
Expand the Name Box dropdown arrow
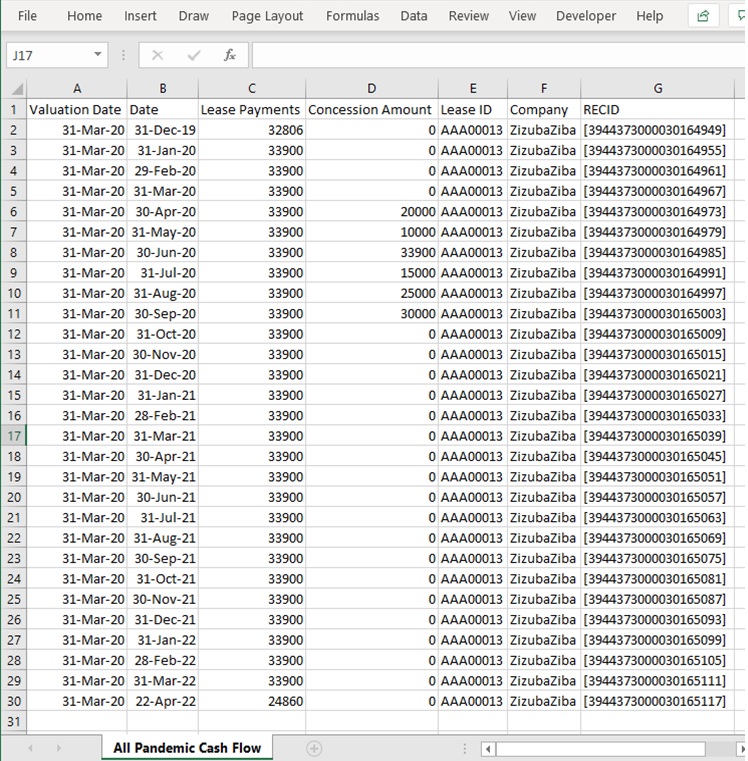97,55
